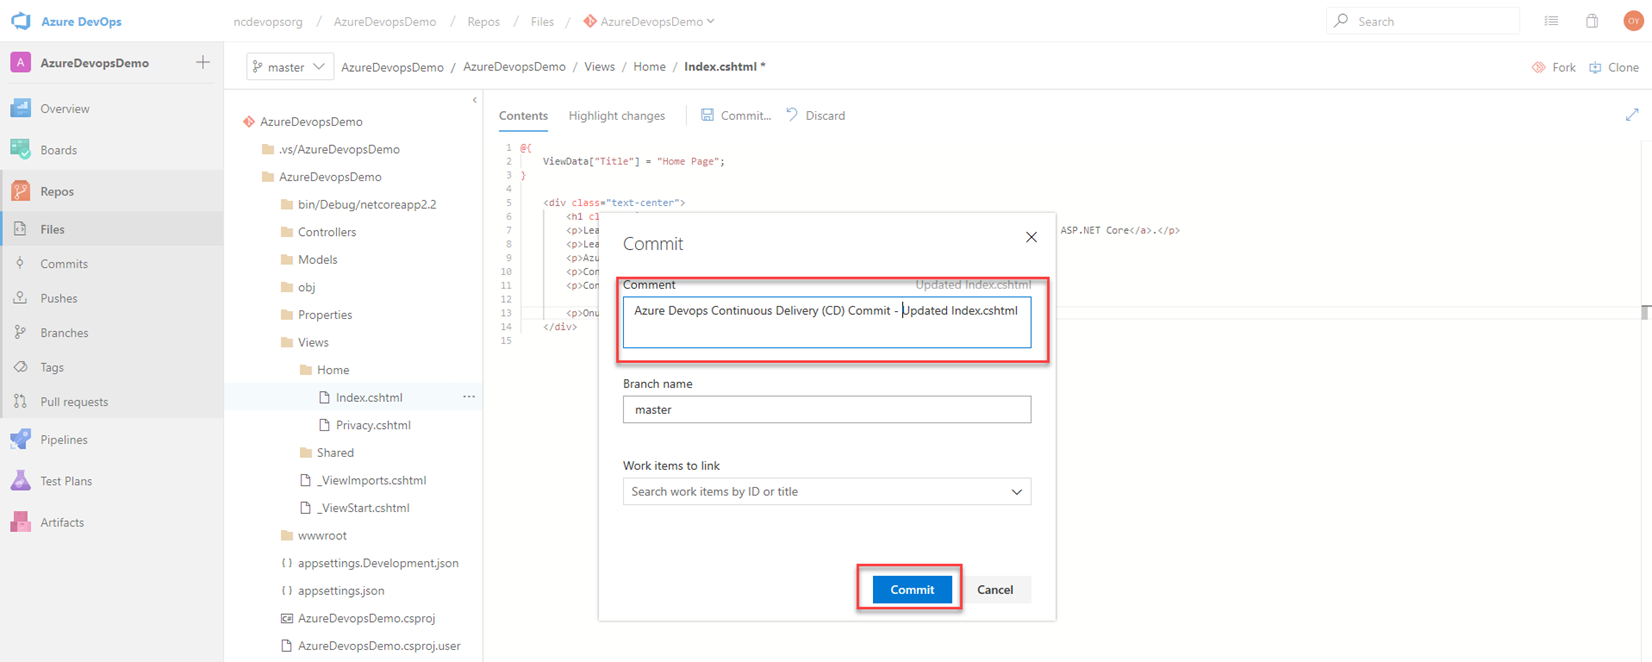Toggle full screen editor icon

(1632, 115)
